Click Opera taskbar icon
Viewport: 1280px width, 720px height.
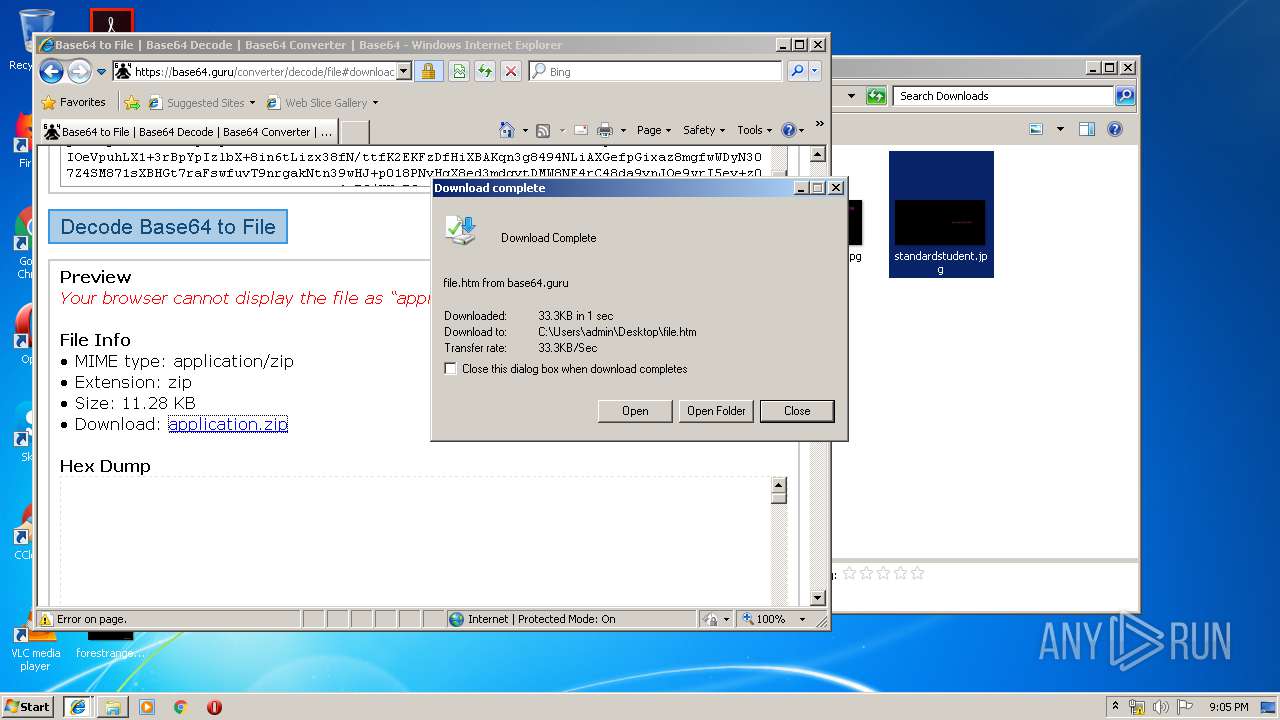coord(214,707)
